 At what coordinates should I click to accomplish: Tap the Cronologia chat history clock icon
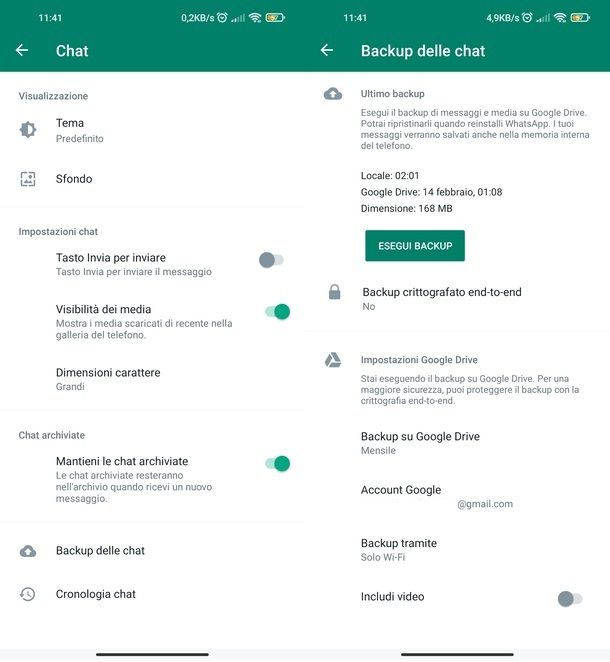point(28,594)
